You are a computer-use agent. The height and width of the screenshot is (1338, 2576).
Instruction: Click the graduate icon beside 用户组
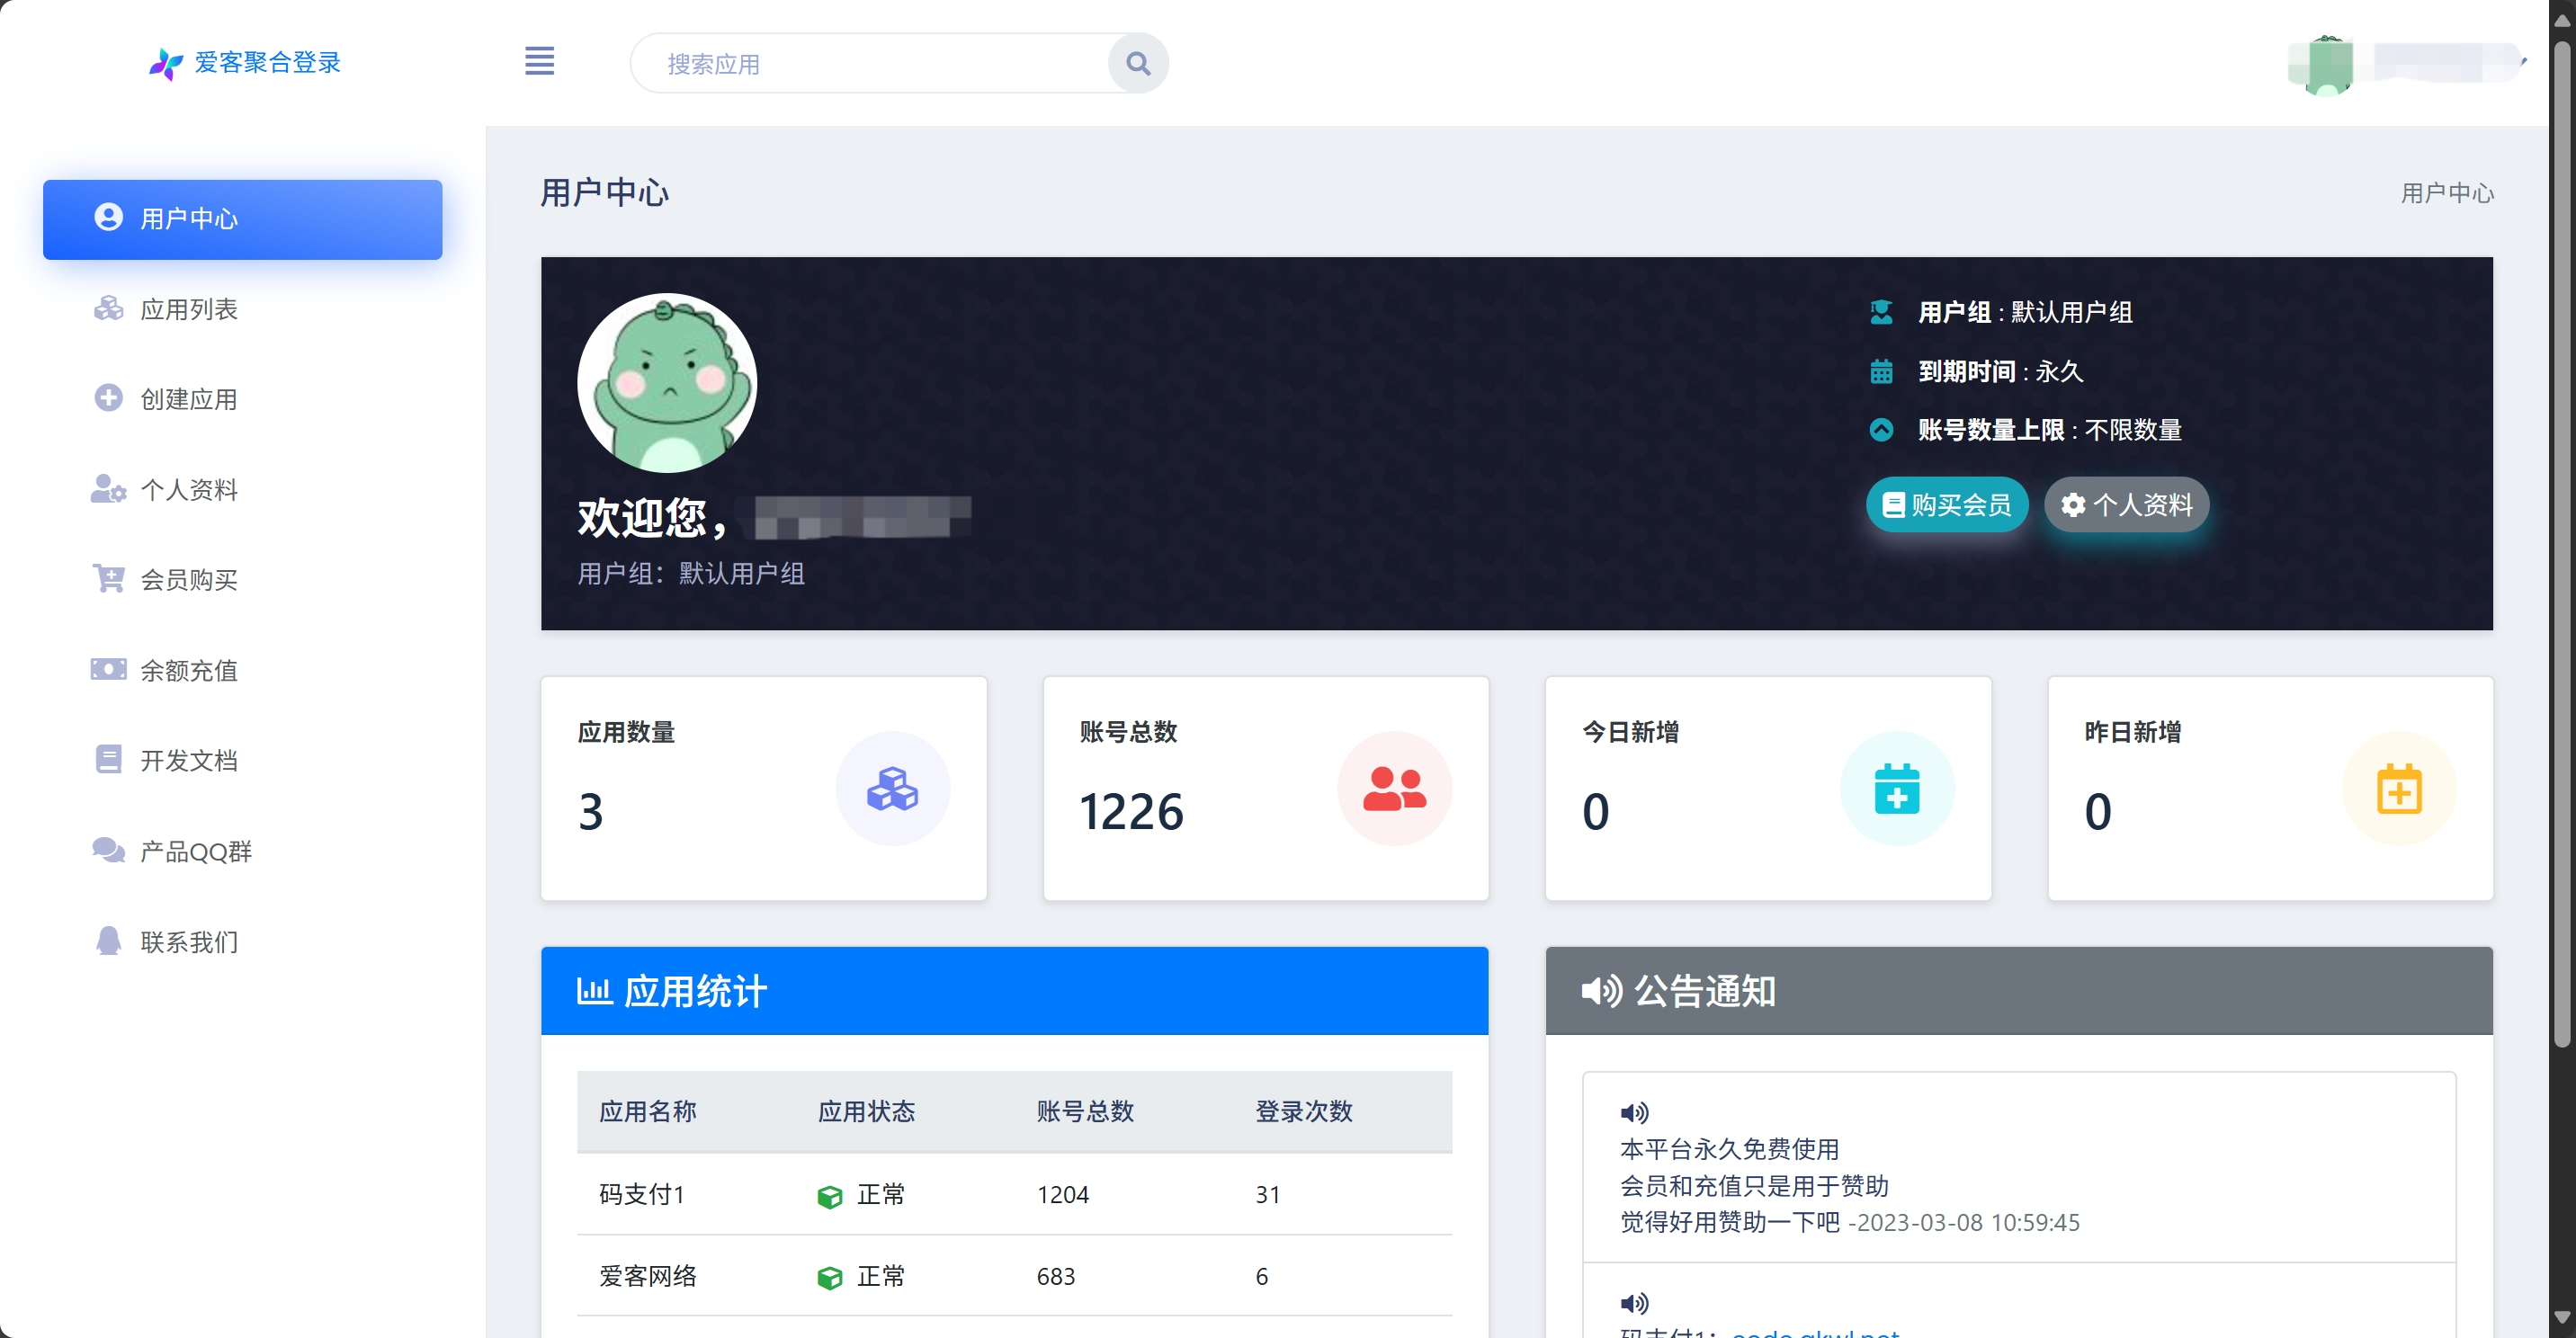coord(1881,312)
